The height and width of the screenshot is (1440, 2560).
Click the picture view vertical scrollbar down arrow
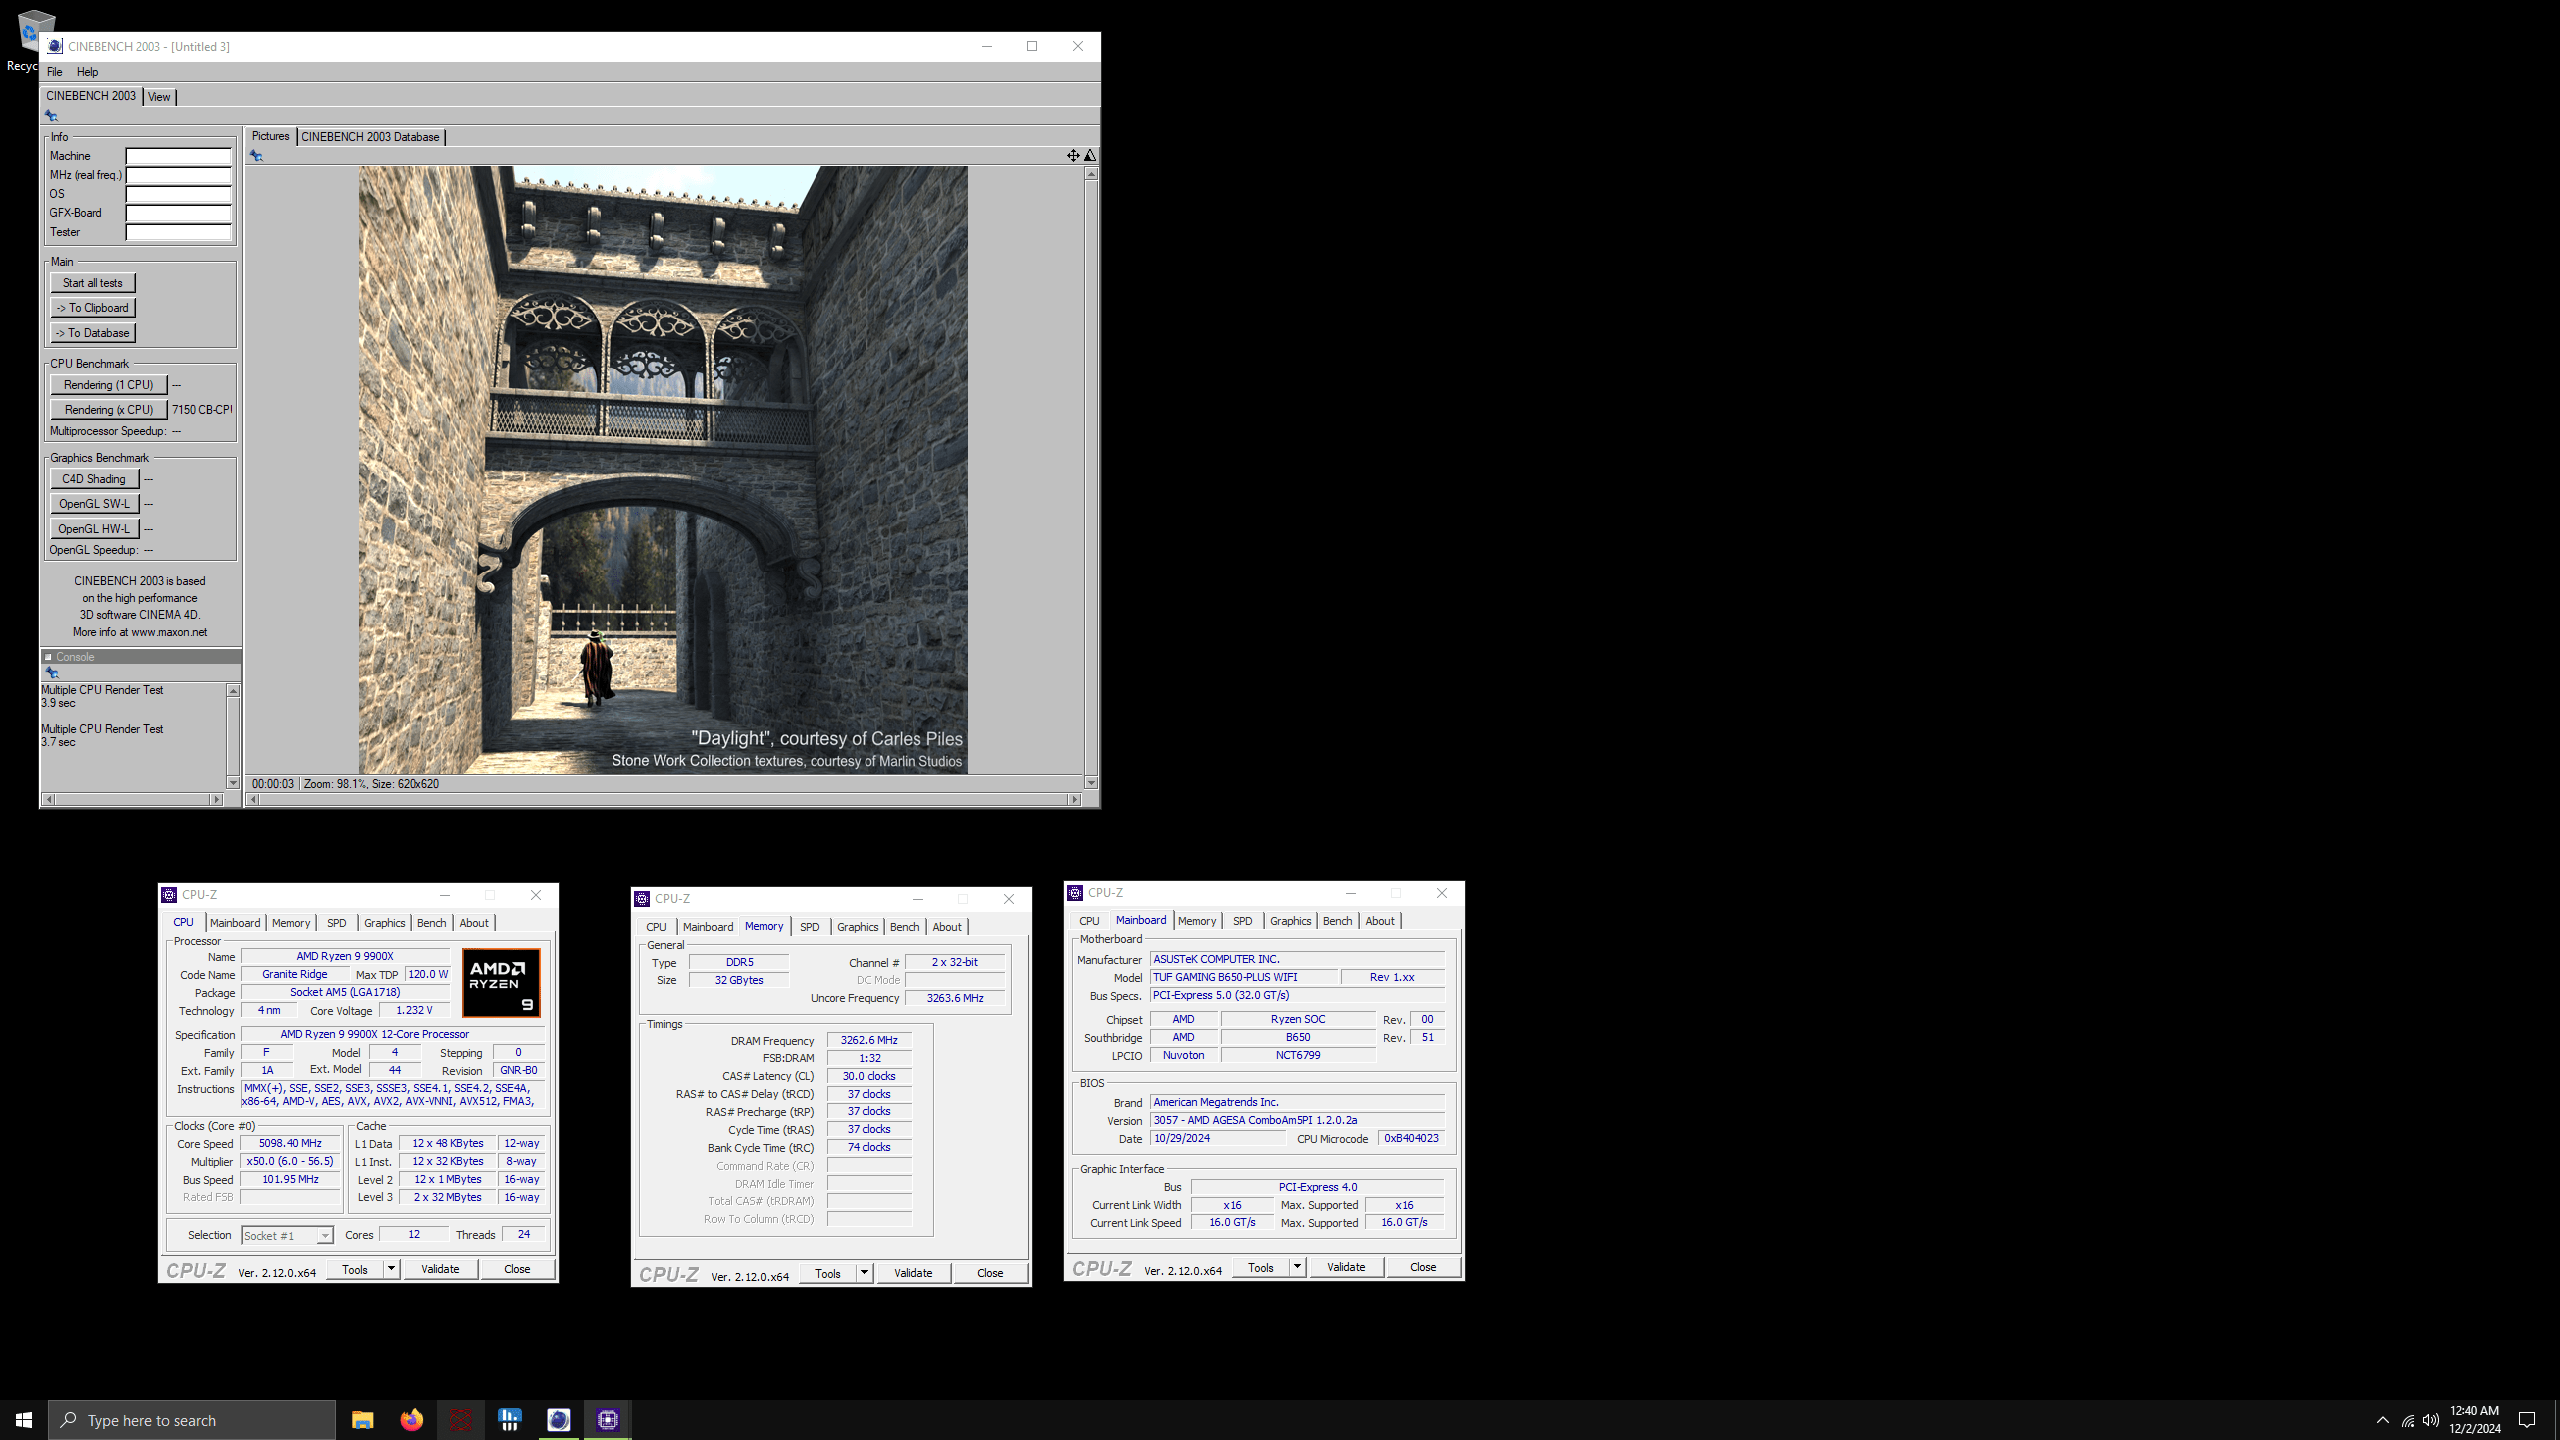coord(1091,783)
